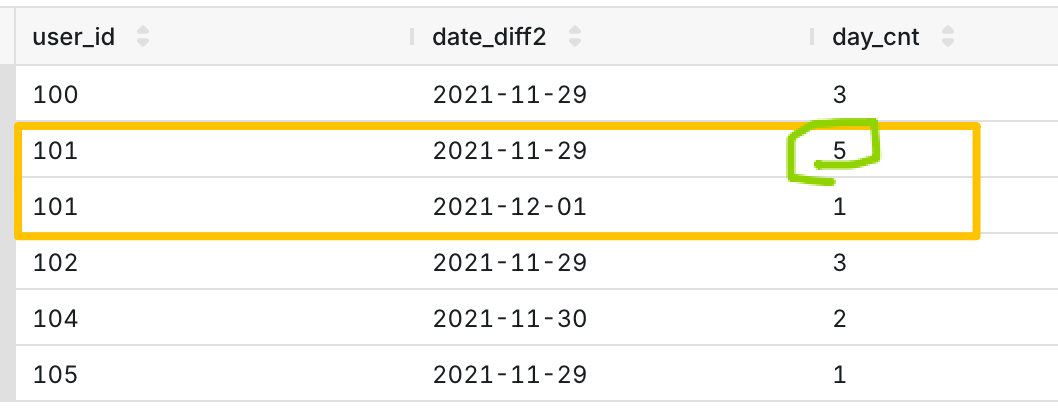This screenshot has height=410, width=1058.
Task: Click day_cnt value 1 for user 105
Action: pyautogui.click(x=839, y=375)
